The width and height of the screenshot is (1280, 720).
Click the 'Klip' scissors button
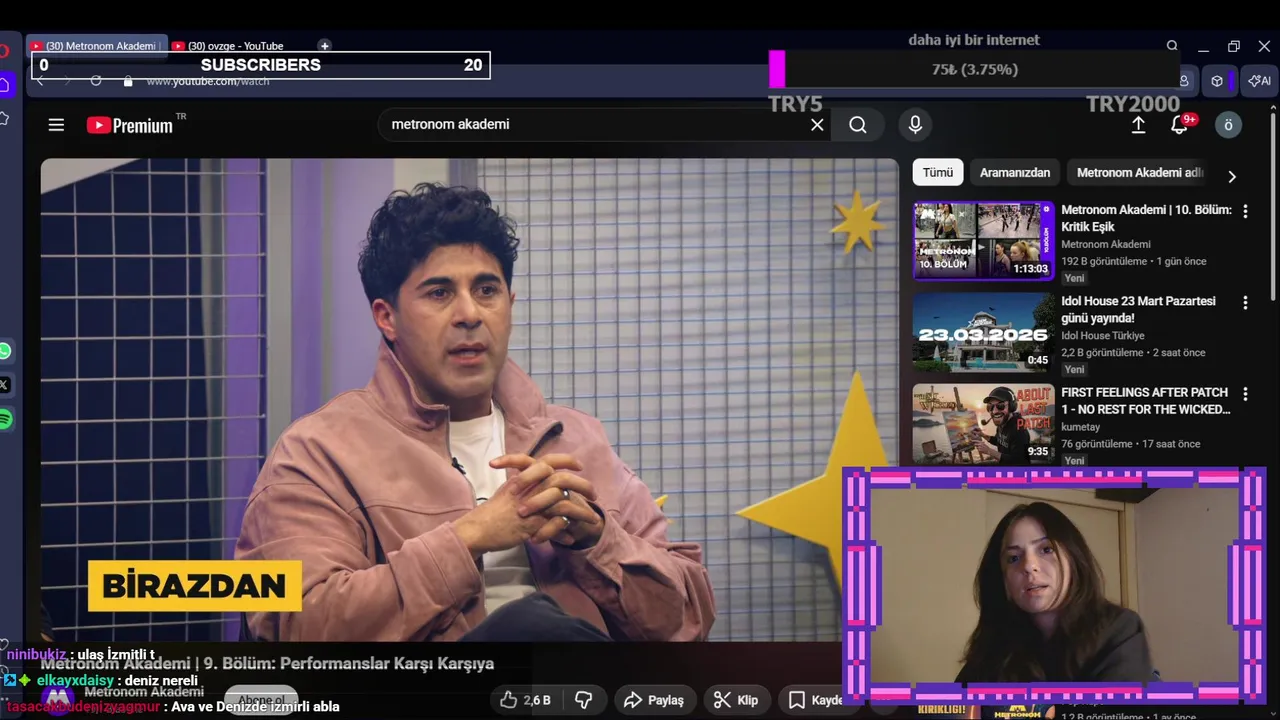736,700
